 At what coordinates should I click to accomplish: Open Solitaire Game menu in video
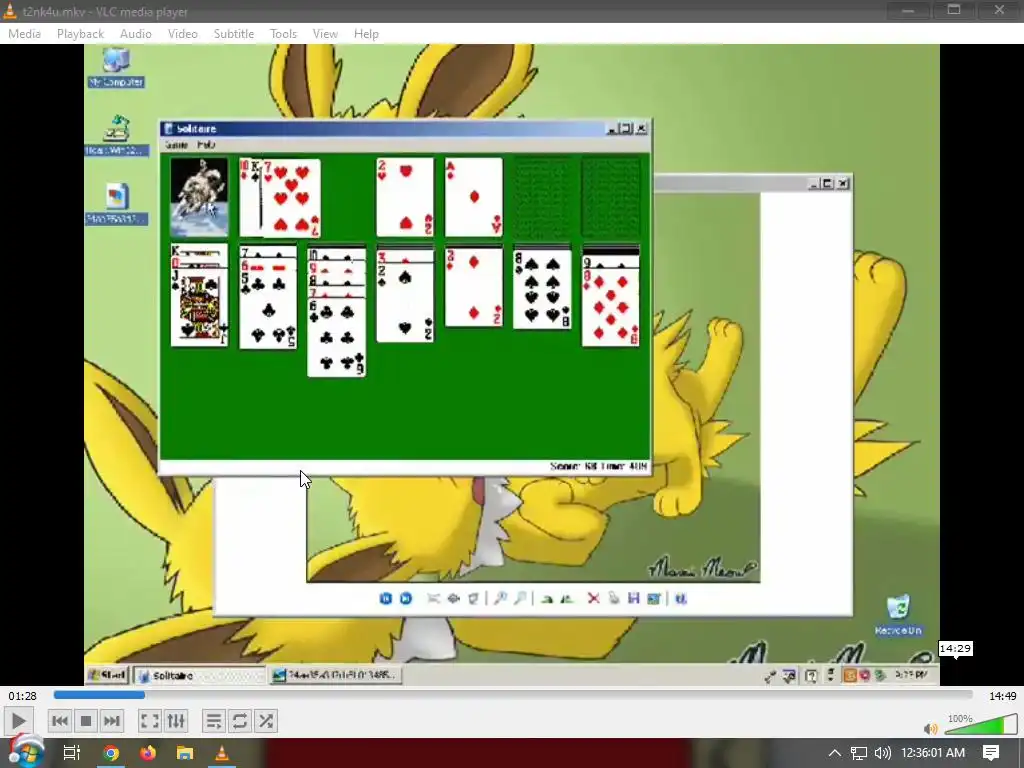[x=176, y=145]
